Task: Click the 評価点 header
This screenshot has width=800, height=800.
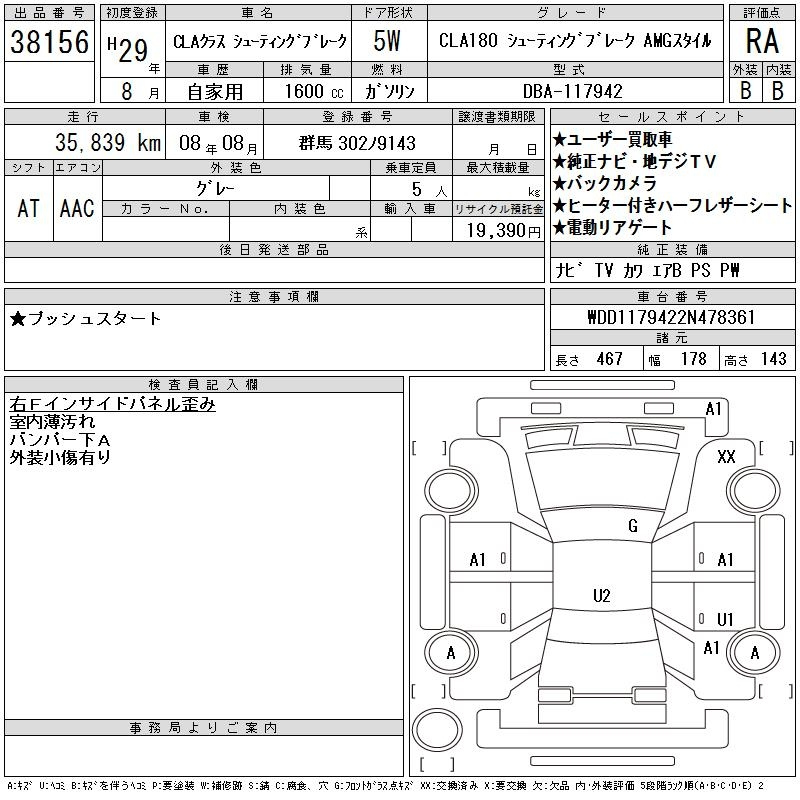Action: point(762,13)
